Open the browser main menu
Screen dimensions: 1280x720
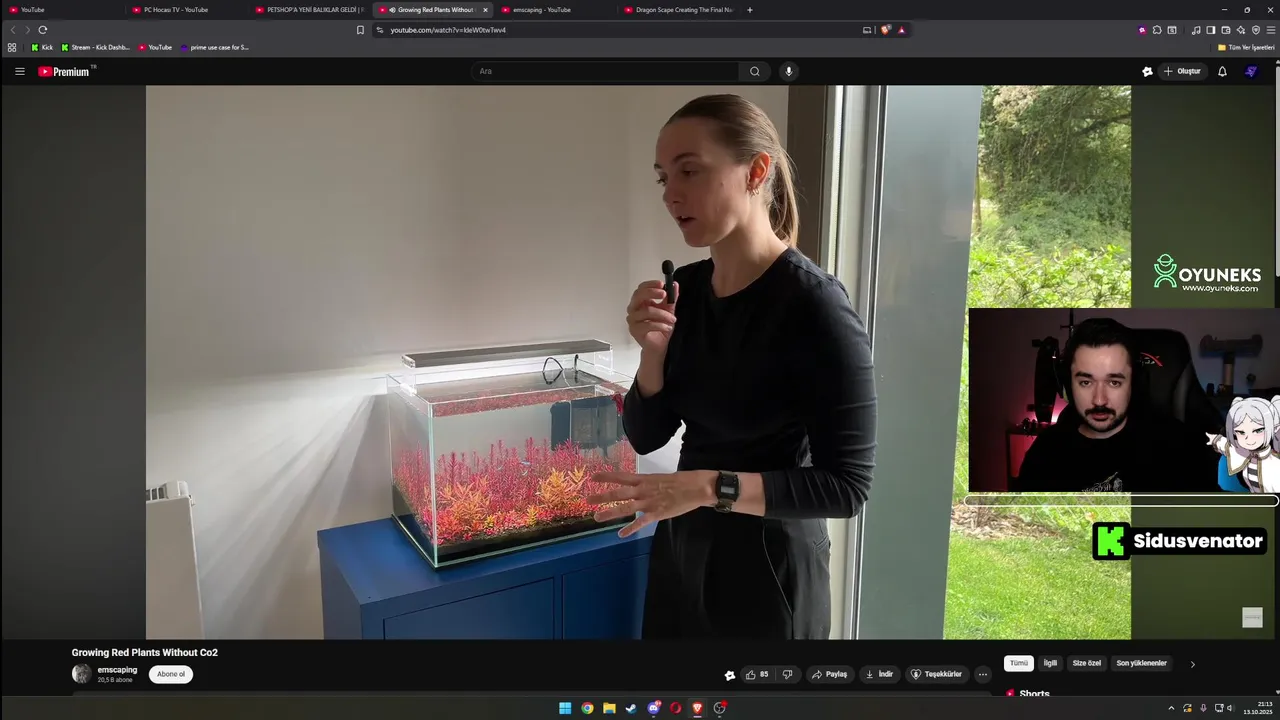[x=1270, y=30]
